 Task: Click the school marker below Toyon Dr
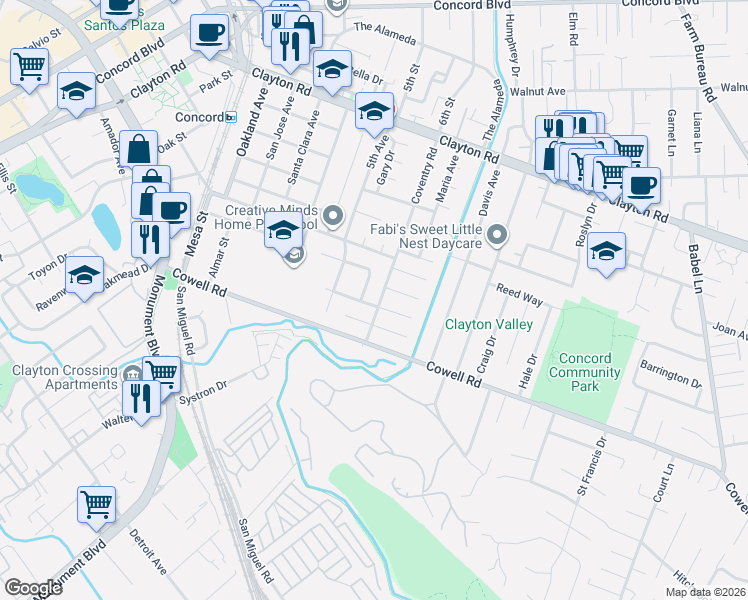[84, 276]
